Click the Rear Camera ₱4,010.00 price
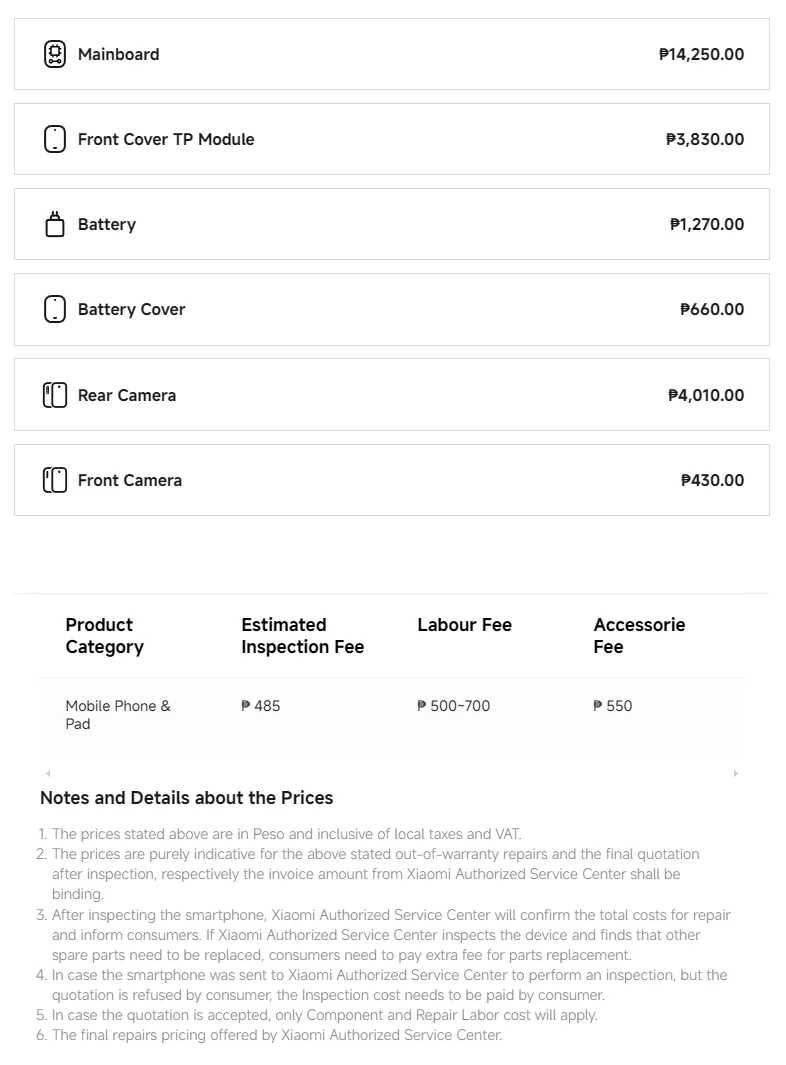The height and width of the screenshot is (1065, 786). pyautogui.click(x=706, y=395)
